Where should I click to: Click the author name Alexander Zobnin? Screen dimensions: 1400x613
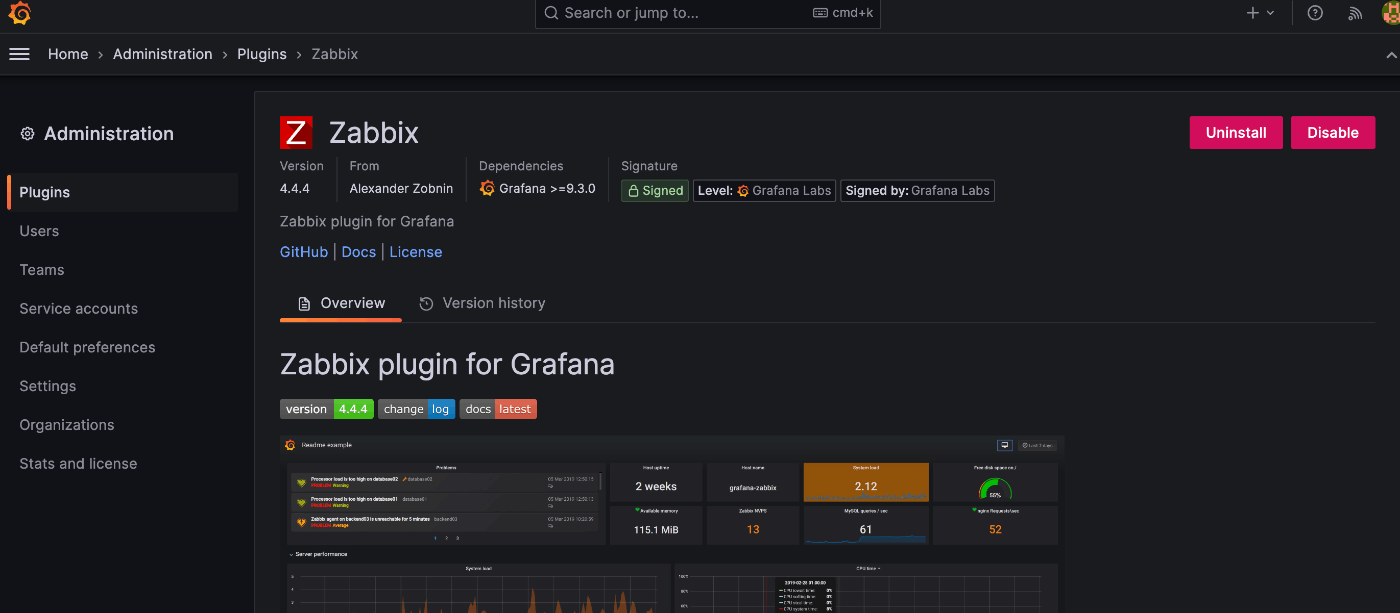click(x=401, y=188)
